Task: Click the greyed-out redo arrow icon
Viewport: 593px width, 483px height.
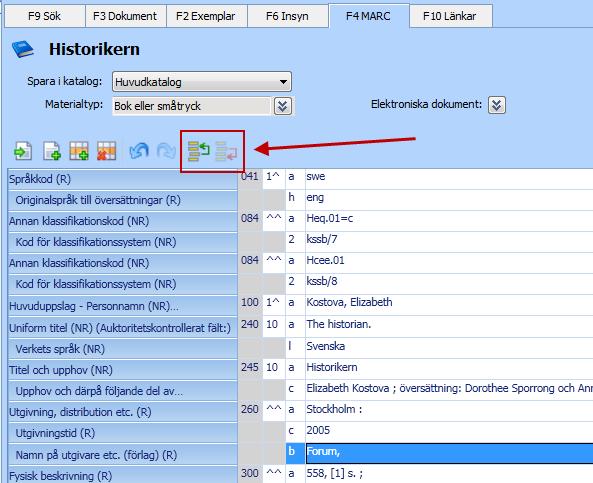Action: pyautogui.click(x=166, y=151)
